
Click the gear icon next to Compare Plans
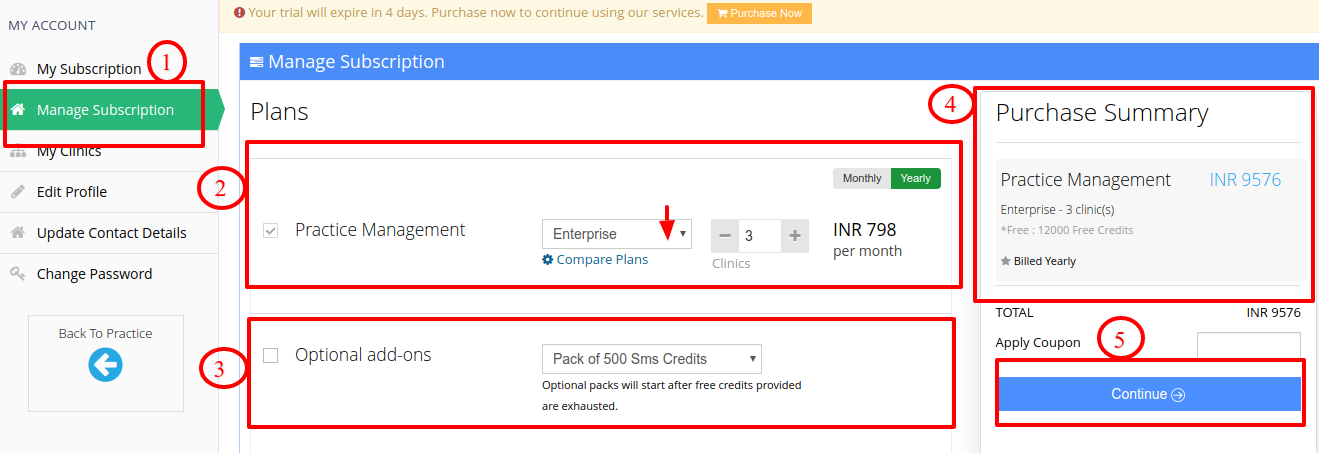point(547,260)
